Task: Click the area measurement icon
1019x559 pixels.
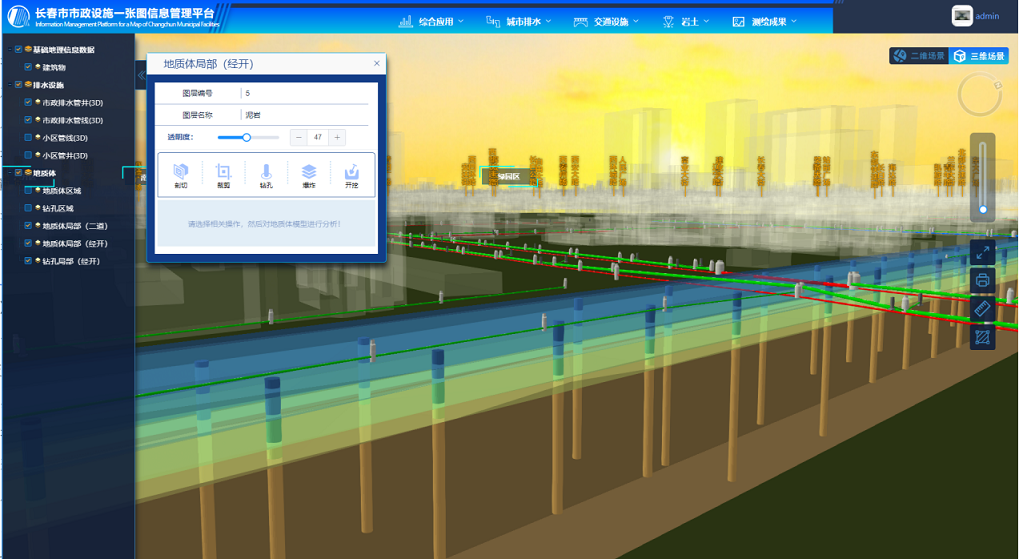Action: [982, 338]
